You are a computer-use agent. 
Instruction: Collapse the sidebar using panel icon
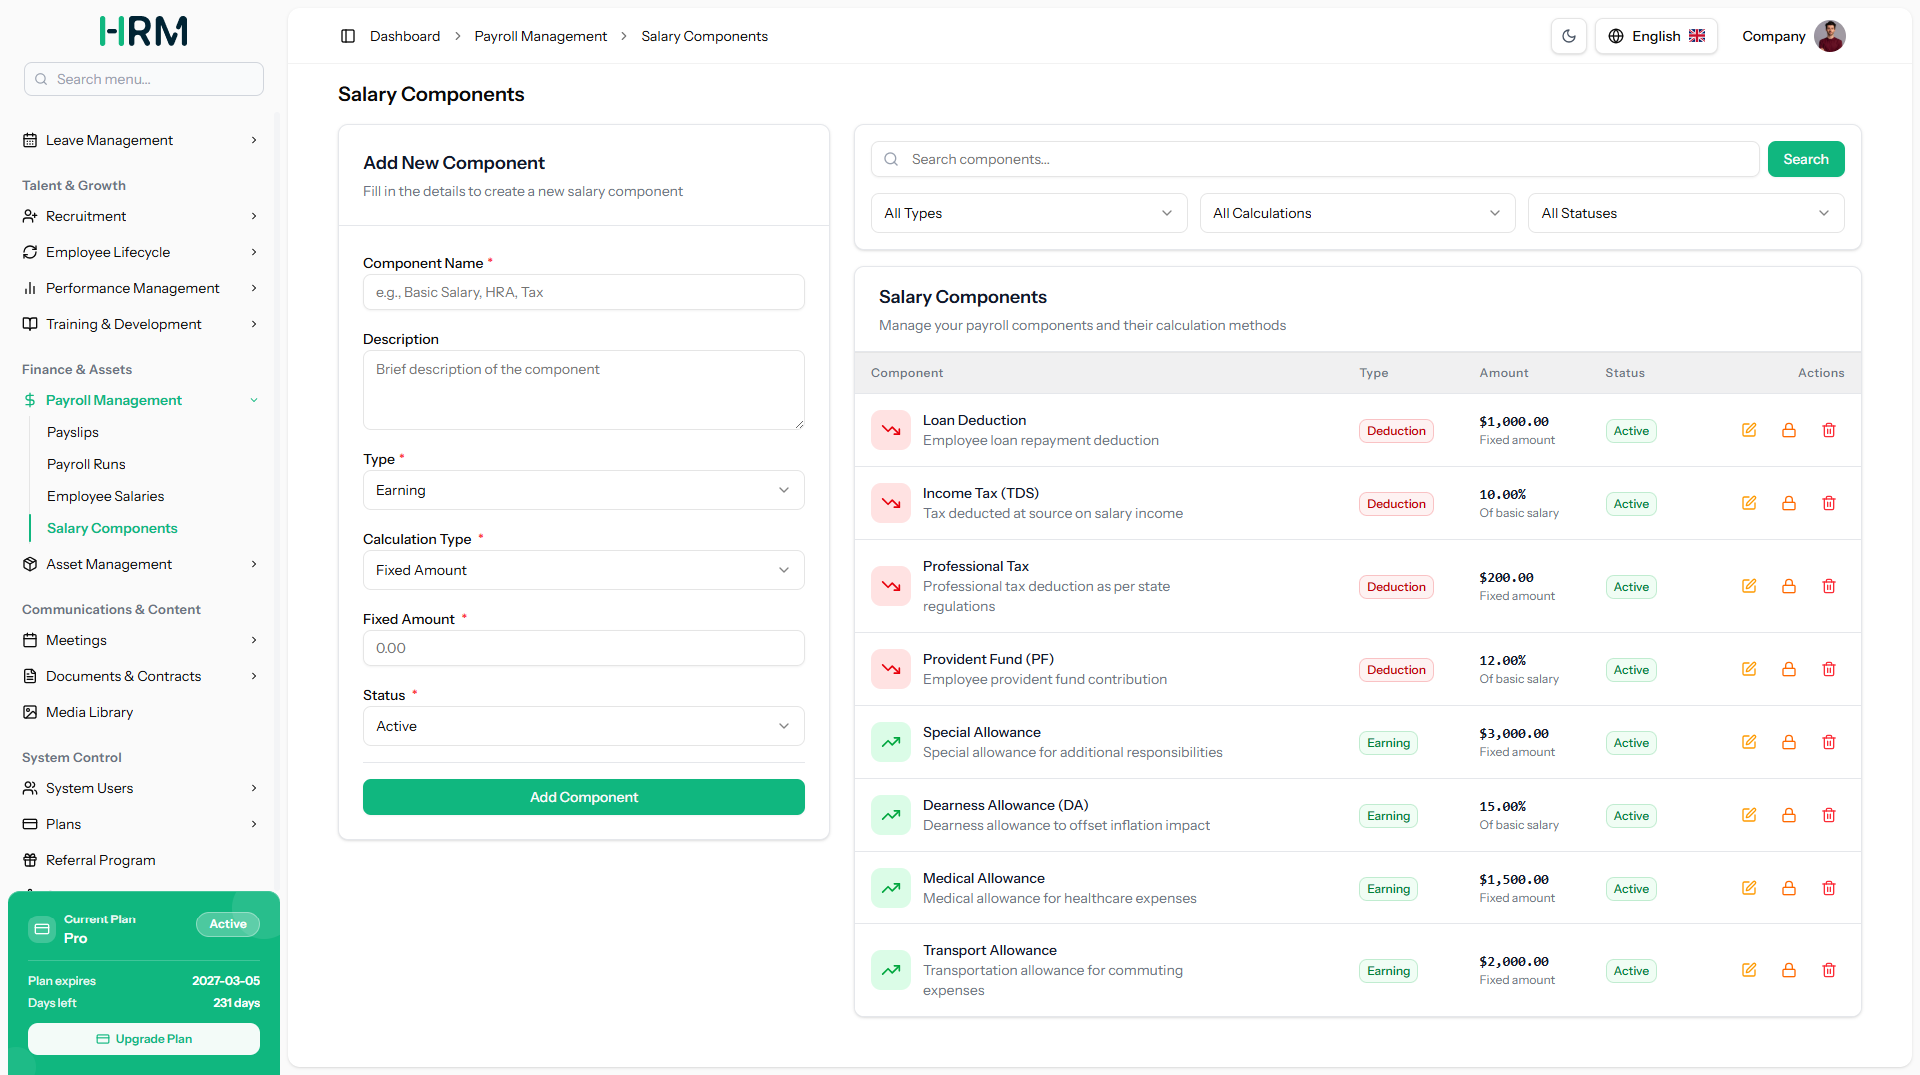pyautogui.click(x=348, y=36)
